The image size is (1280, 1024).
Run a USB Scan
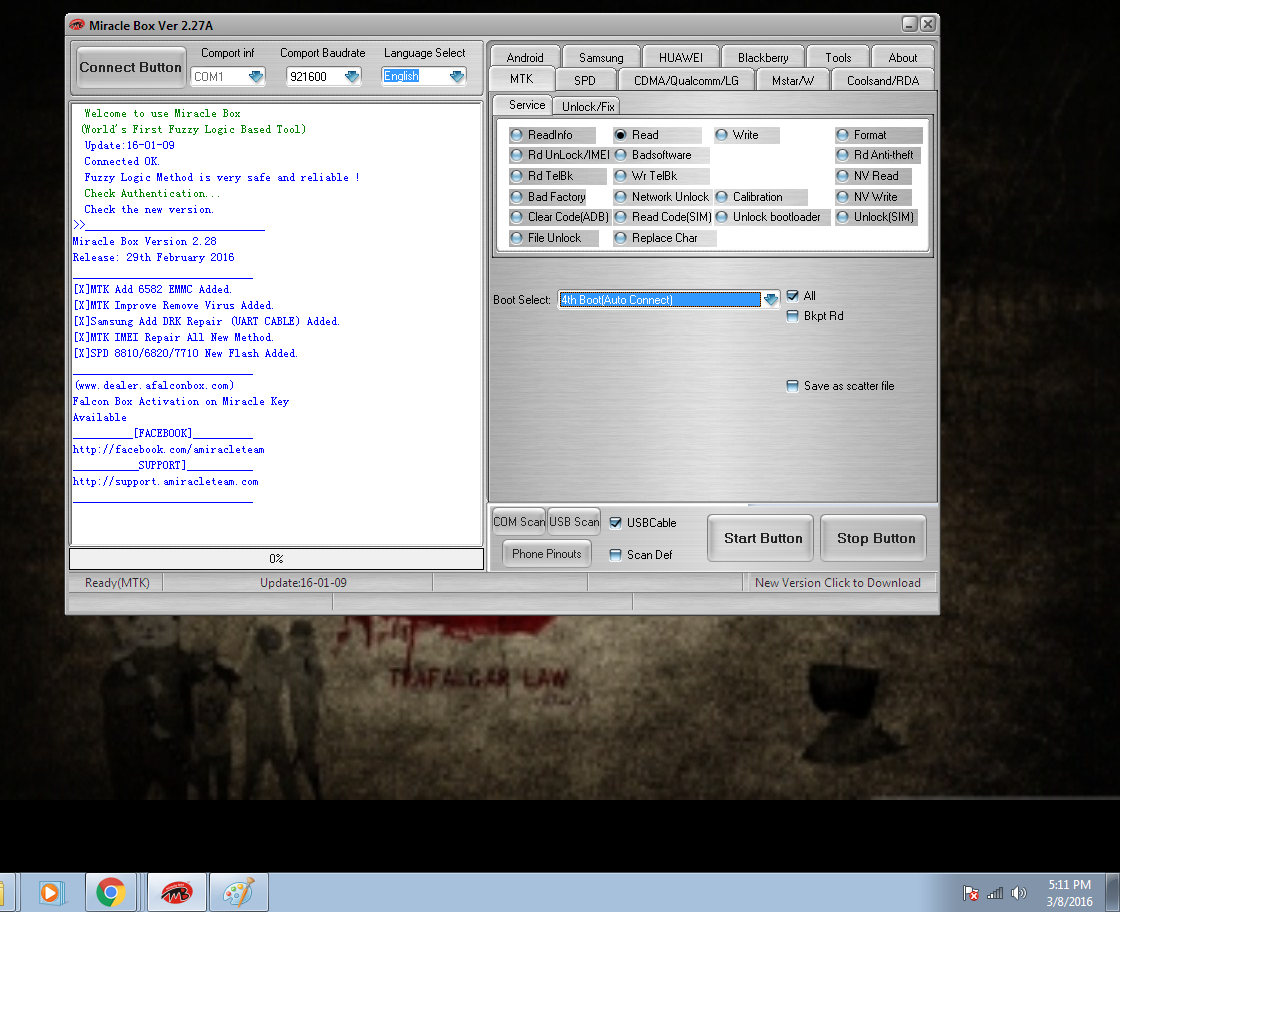coord(574,521)
